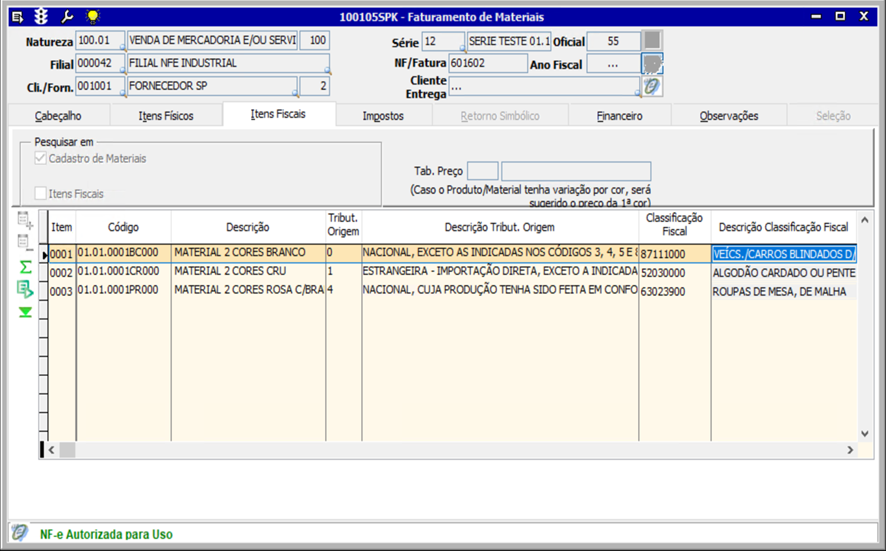Screen dimensions: 886x551
Task: Click item cell 0003
Action: point(62,291)
